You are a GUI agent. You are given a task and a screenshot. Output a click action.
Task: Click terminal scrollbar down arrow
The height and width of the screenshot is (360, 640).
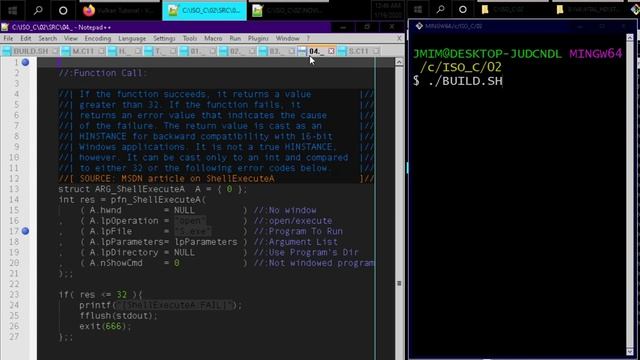(630, 351)
